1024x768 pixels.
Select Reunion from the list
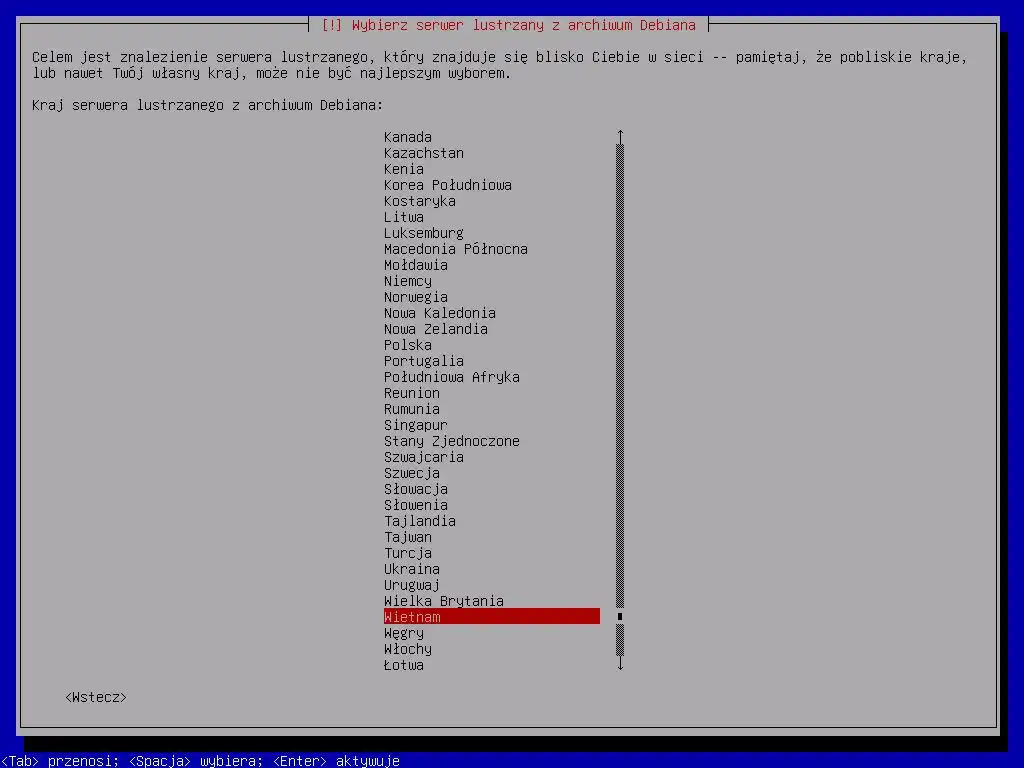pos(492,393)
